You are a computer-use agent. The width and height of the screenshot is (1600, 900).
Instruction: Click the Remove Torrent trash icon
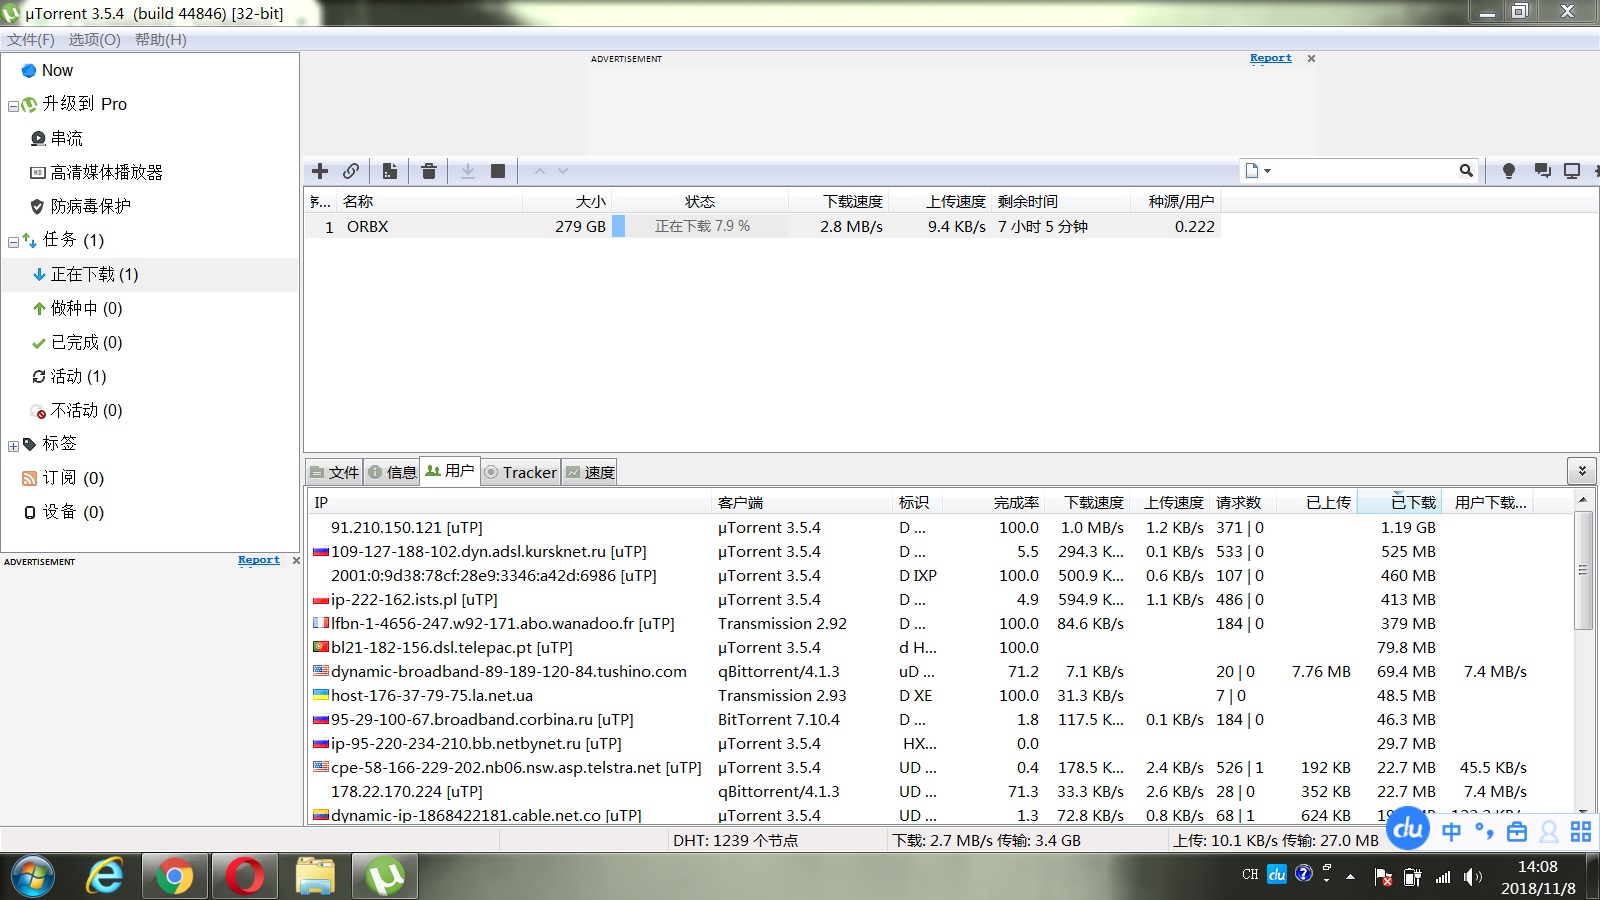[429, 171]
